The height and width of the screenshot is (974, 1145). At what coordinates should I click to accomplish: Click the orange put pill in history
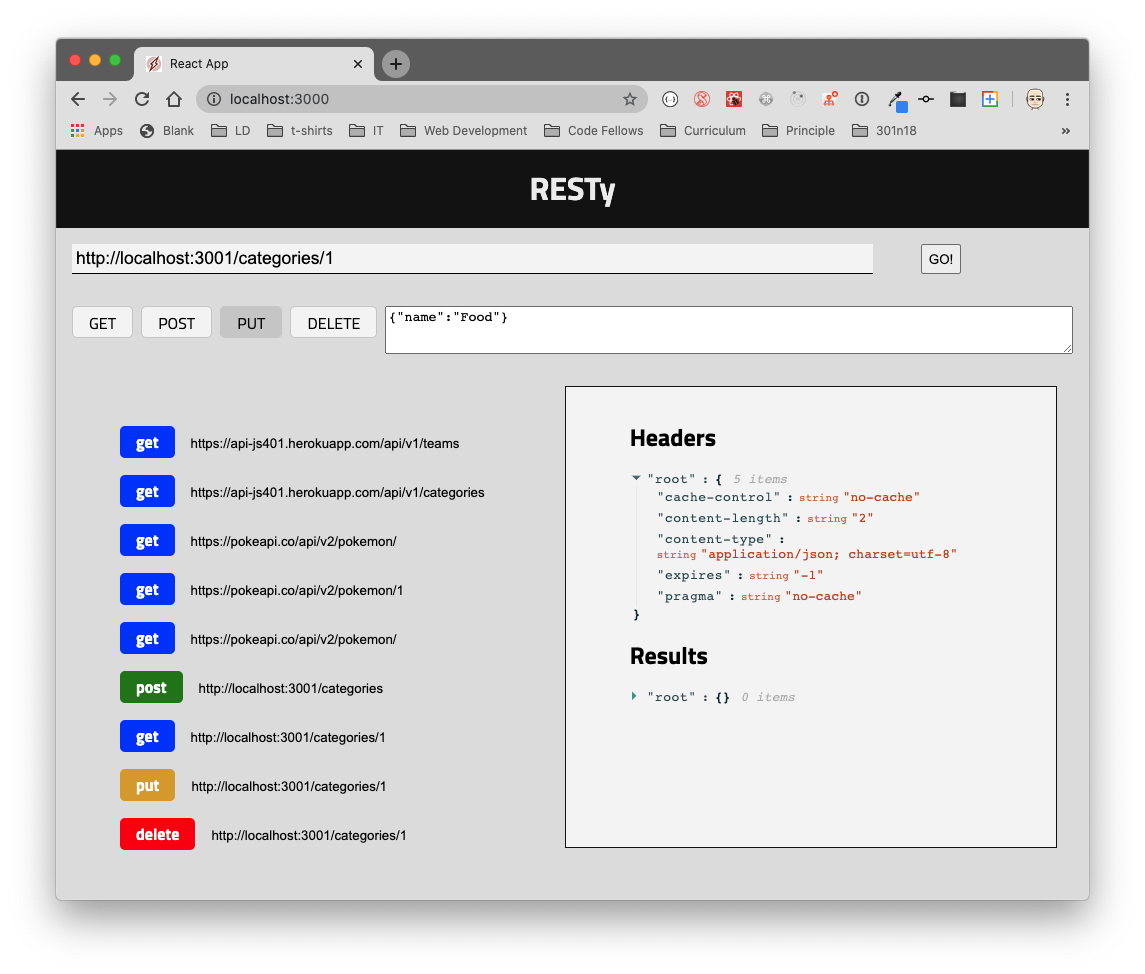[x=147, y=785]
